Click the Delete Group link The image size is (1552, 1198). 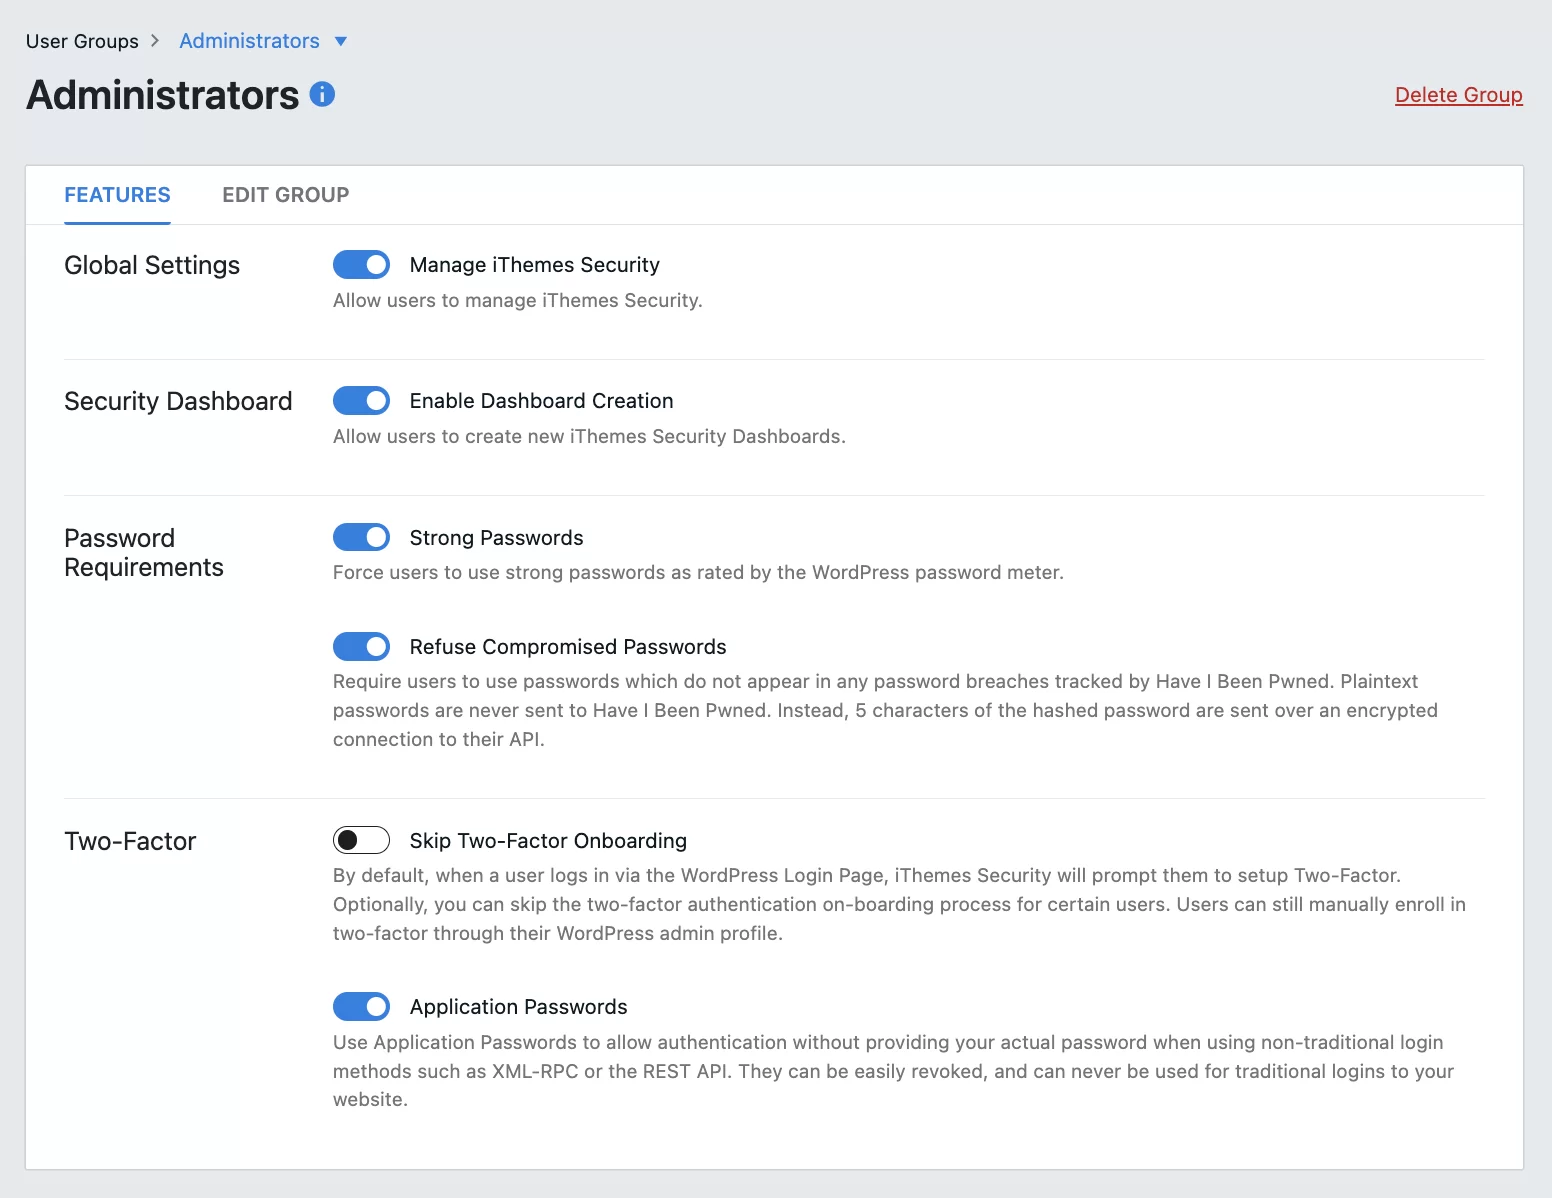(x=1459, y=95)
